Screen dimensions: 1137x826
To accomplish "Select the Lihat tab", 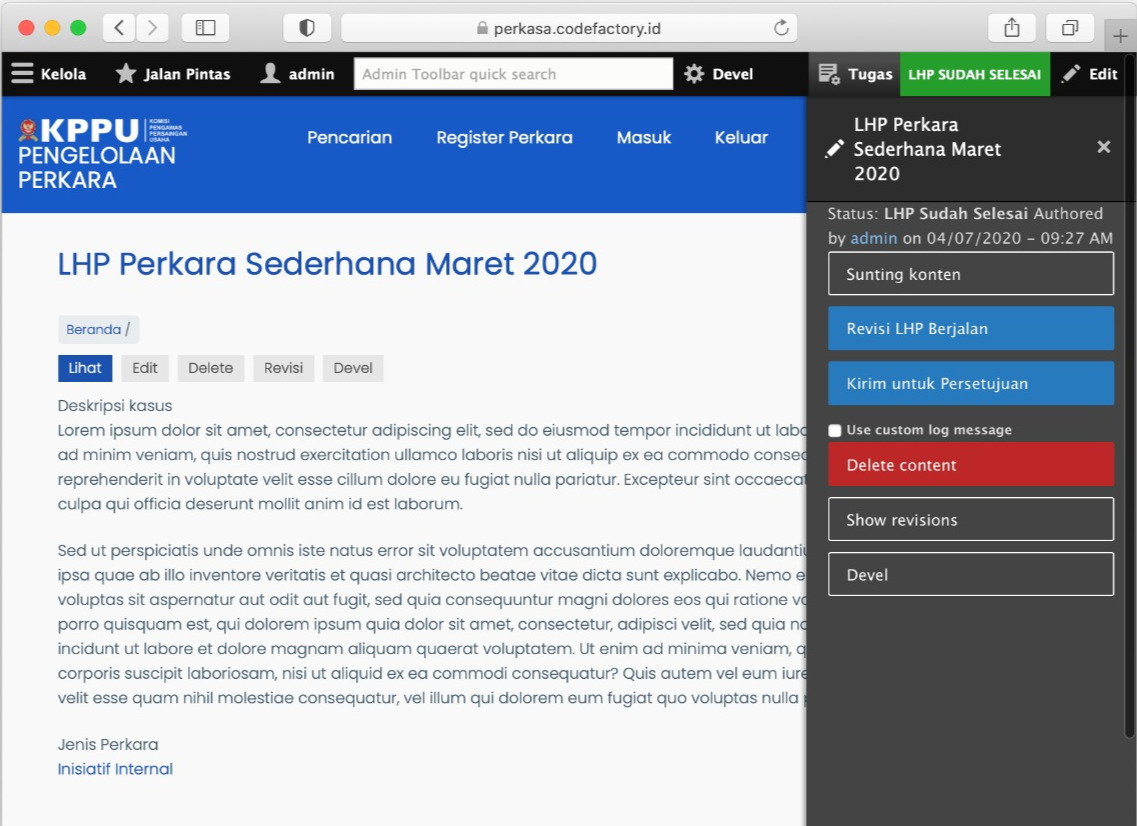I will pyautogui.click(x=85, y=368).
